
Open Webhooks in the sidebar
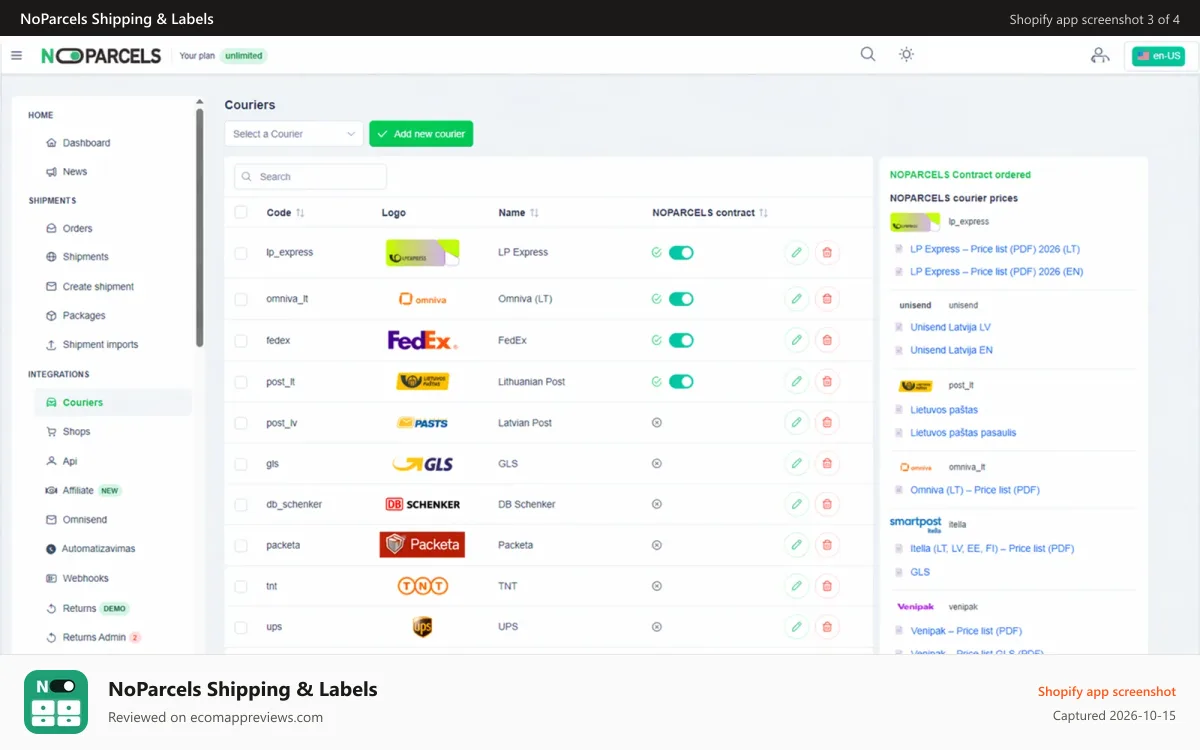[85, 578]
